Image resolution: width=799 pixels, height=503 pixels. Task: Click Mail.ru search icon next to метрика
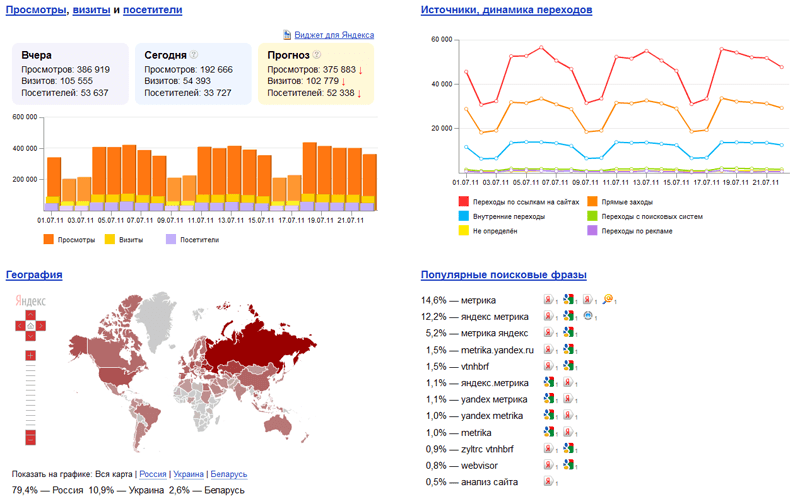click(x=607, y=299)
